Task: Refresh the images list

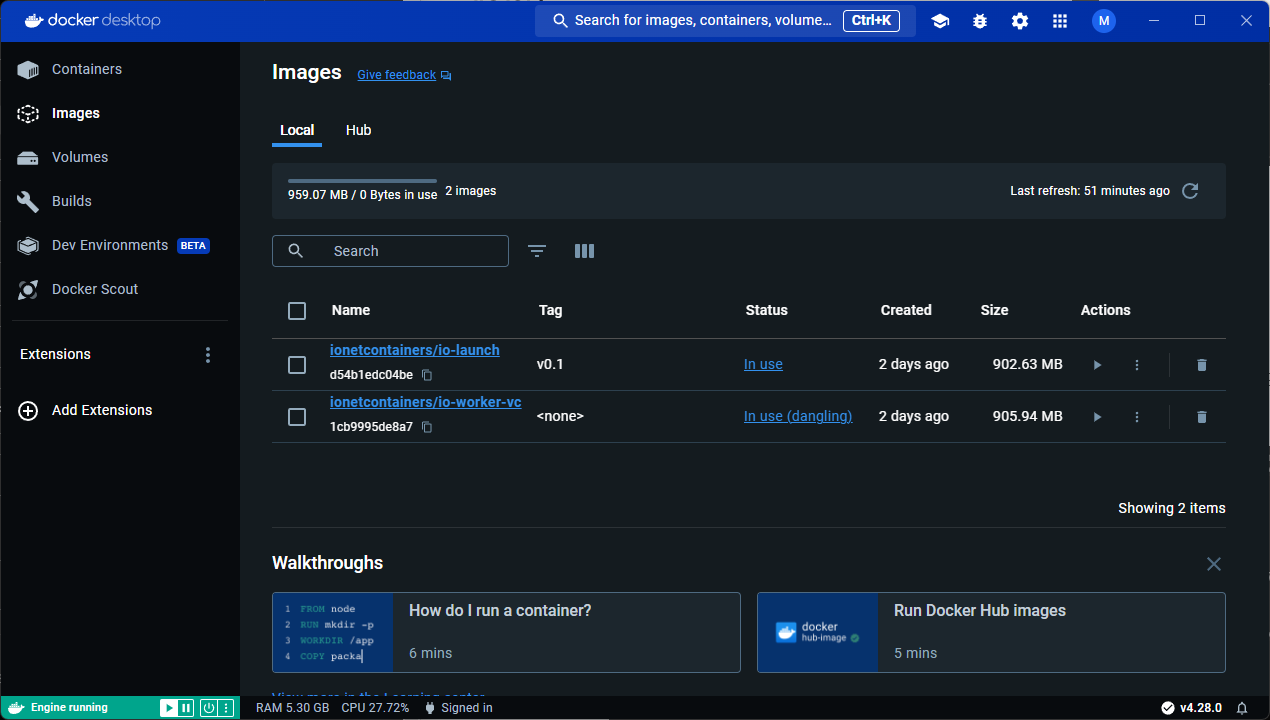Action: pyautogui.click(x=1190, y=191)
